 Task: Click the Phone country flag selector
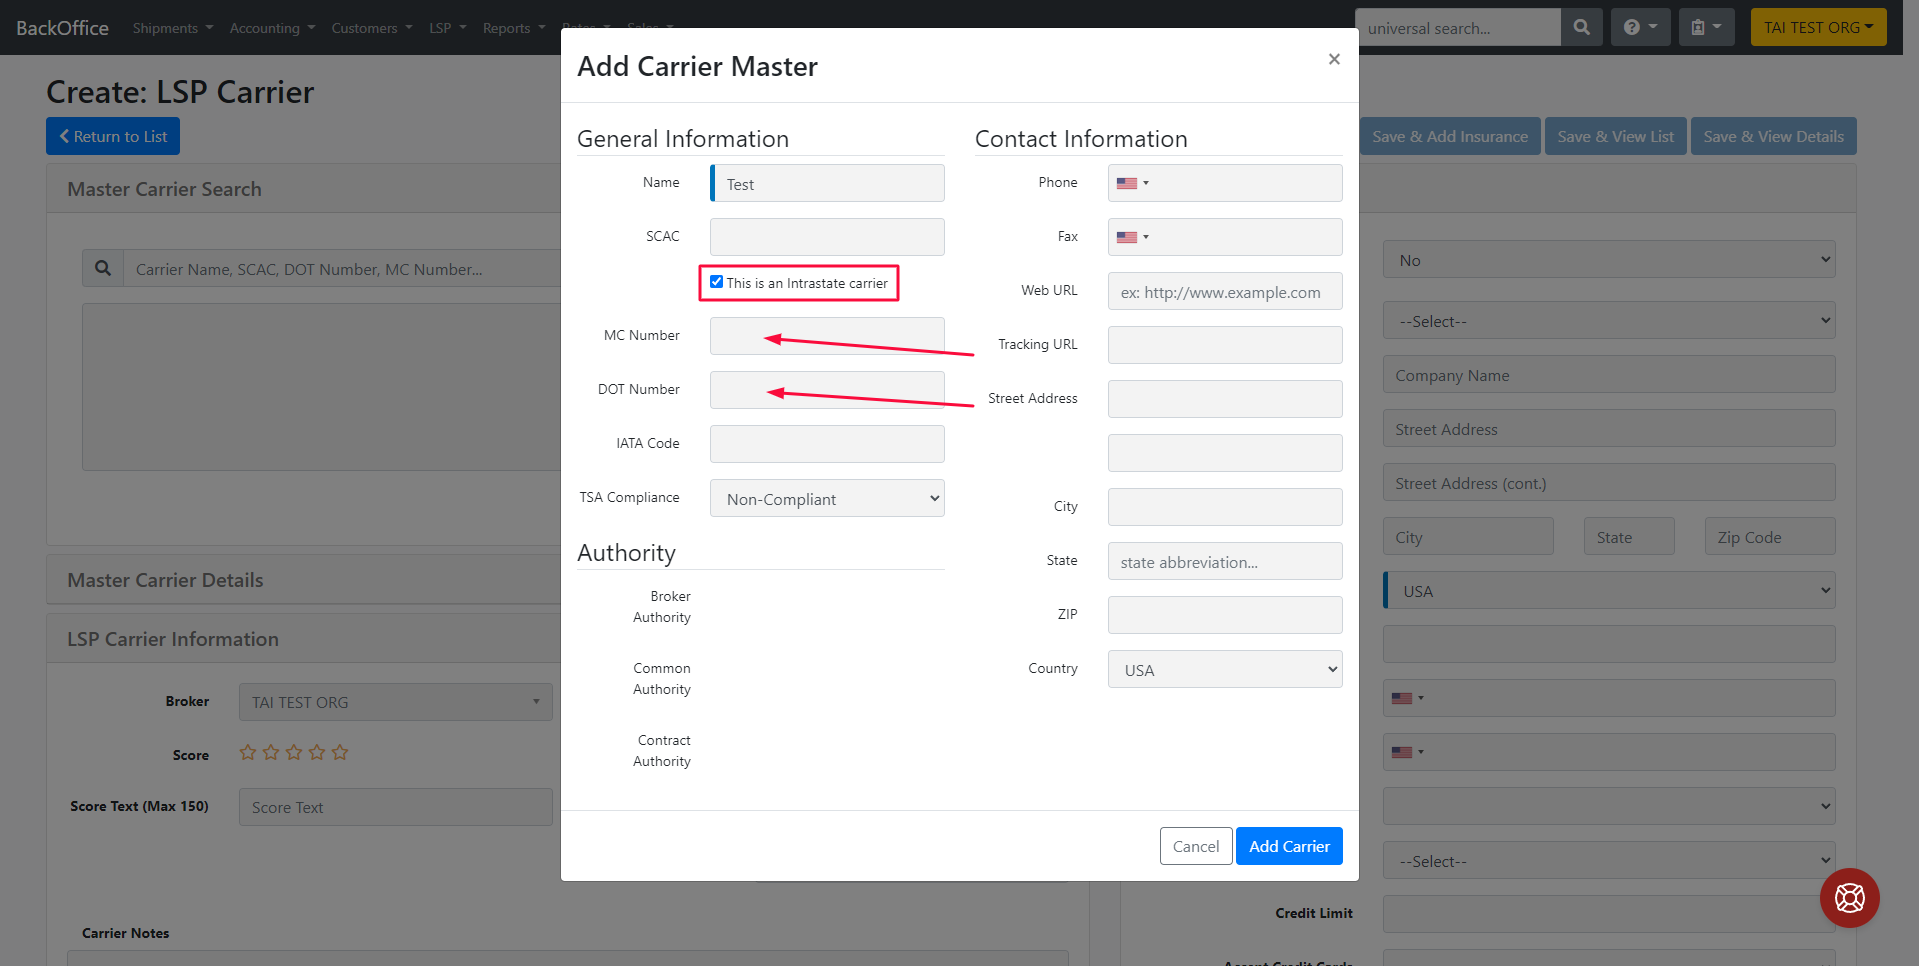click(x=1132, y=183)
